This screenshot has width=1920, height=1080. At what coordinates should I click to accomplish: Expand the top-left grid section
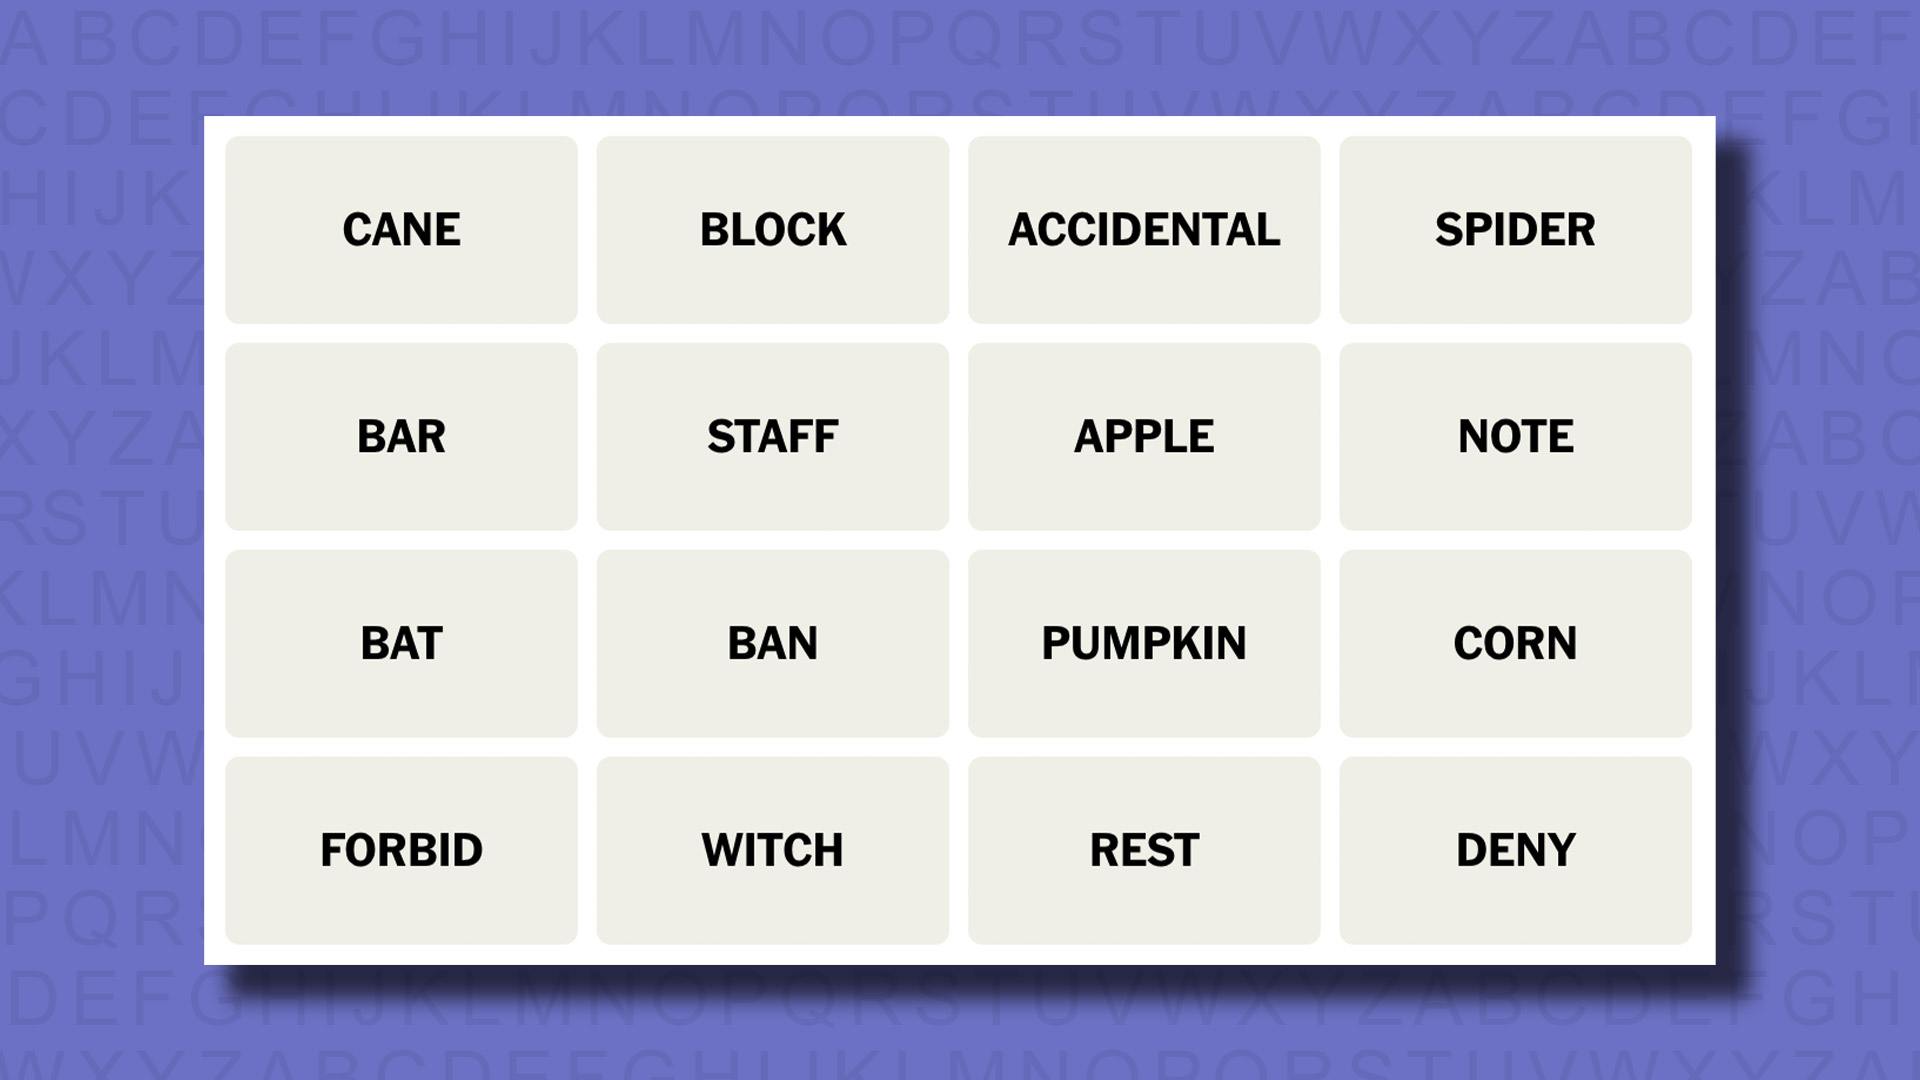pos(401,228)
